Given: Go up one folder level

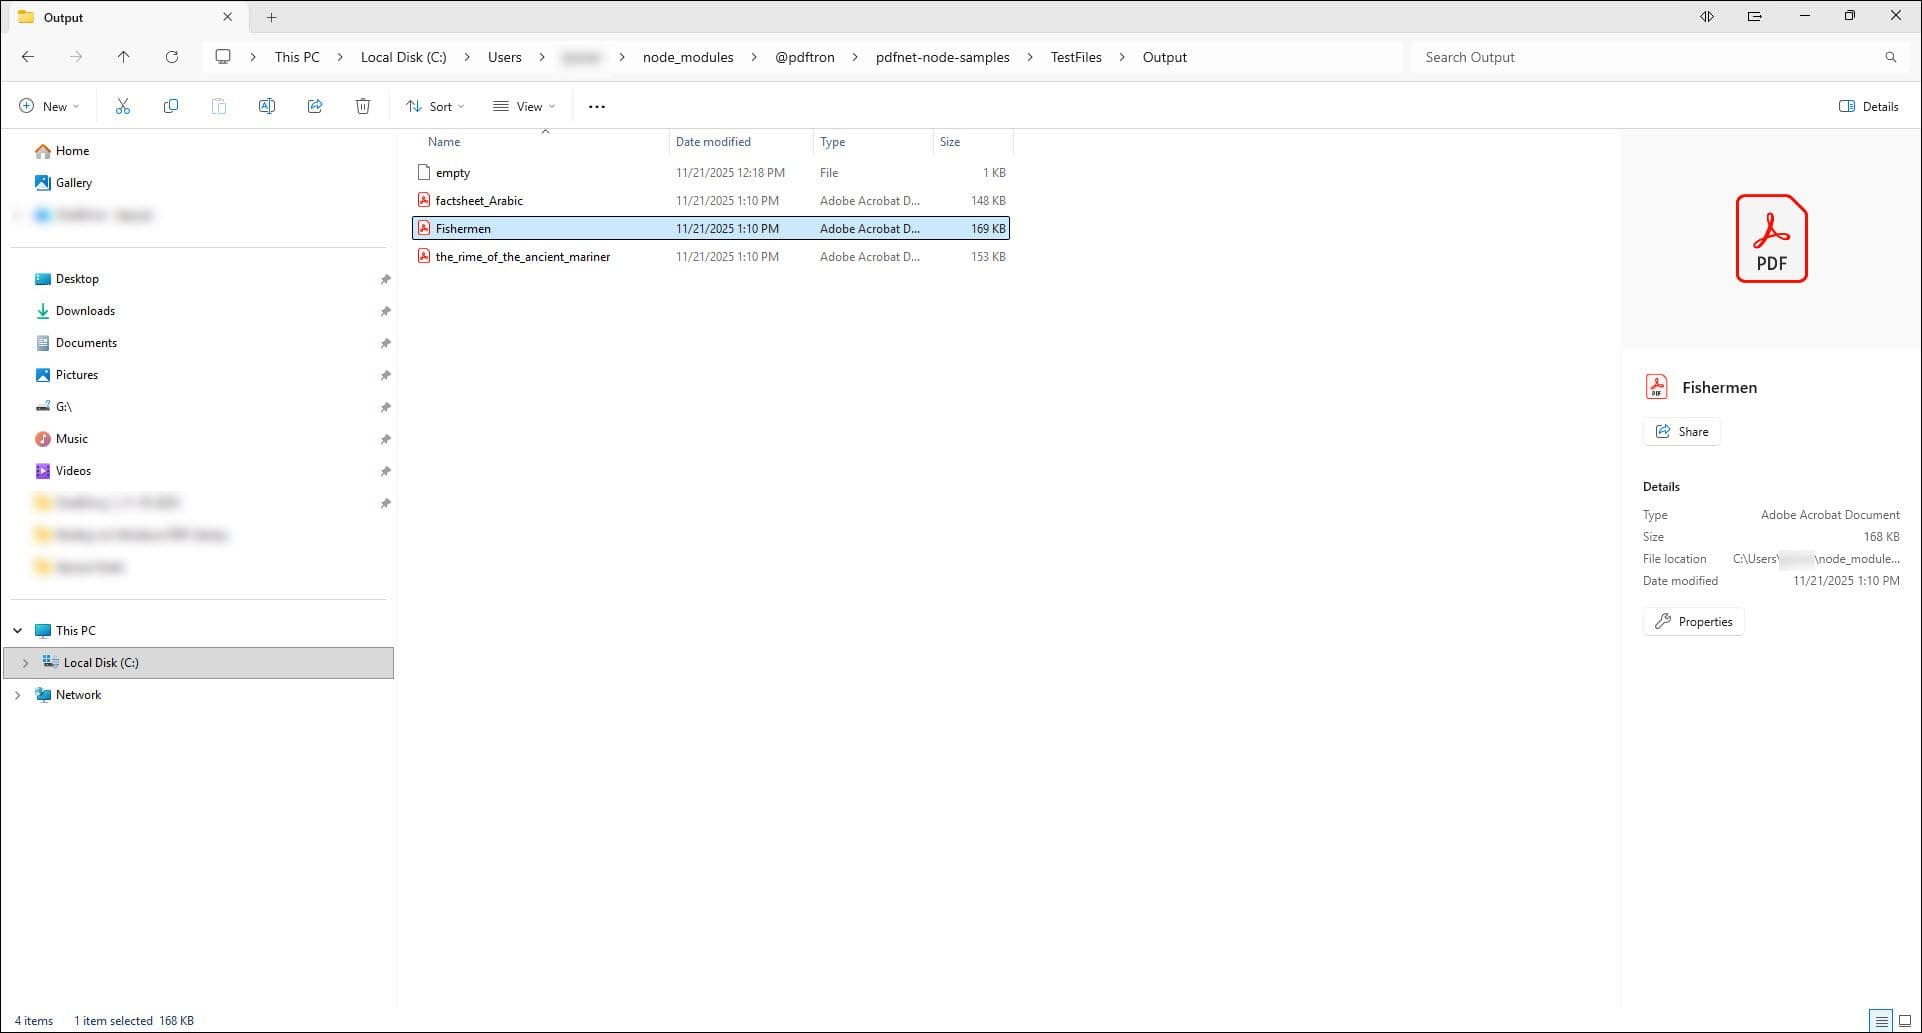Looking at the screenshot, I should 124,57.
